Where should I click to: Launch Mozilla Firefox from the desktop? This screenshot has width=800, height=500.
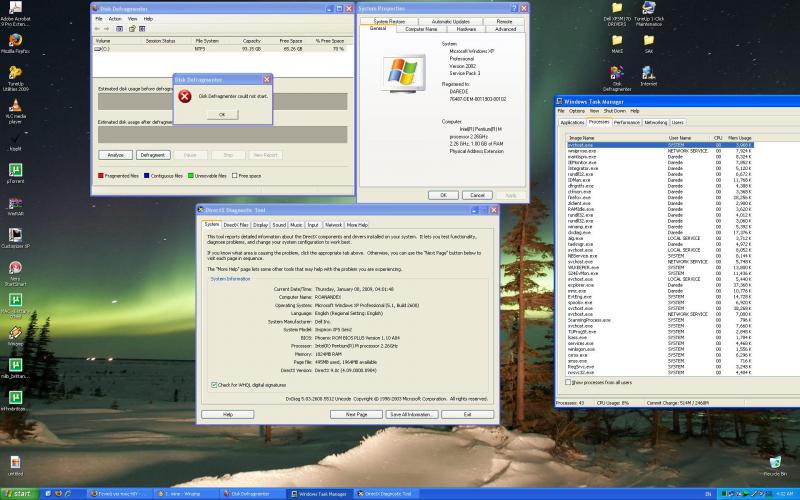pos(15,40)
